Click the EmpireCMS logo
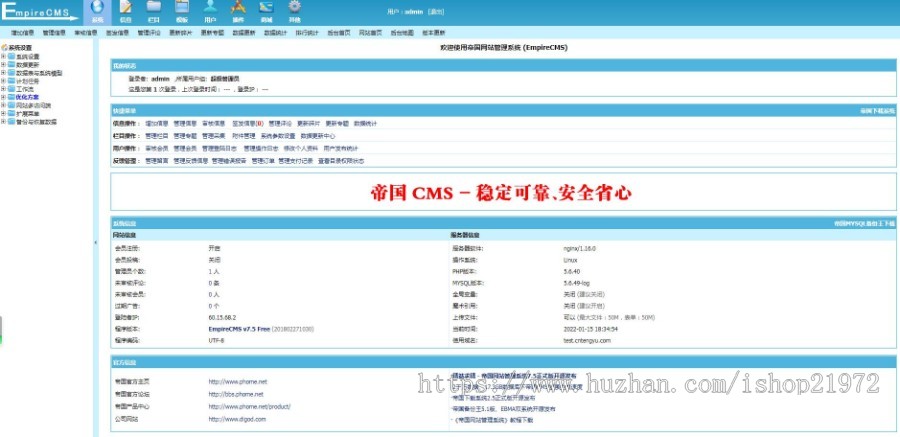The width and height of the screenshot is (900, 437). pyautogui.click(x=40, y=11)
